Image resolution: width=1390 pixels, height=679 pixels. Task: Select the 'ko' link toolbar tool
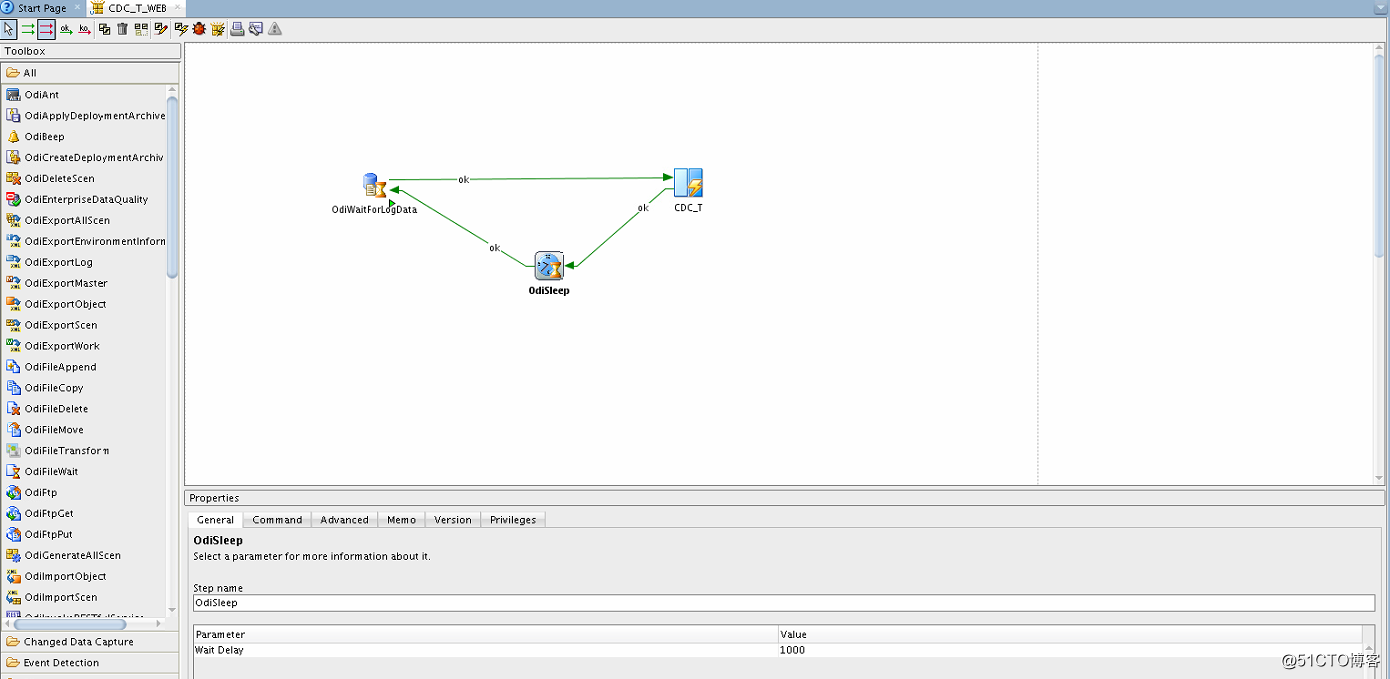pyautogui.click(x=84, y=29)
